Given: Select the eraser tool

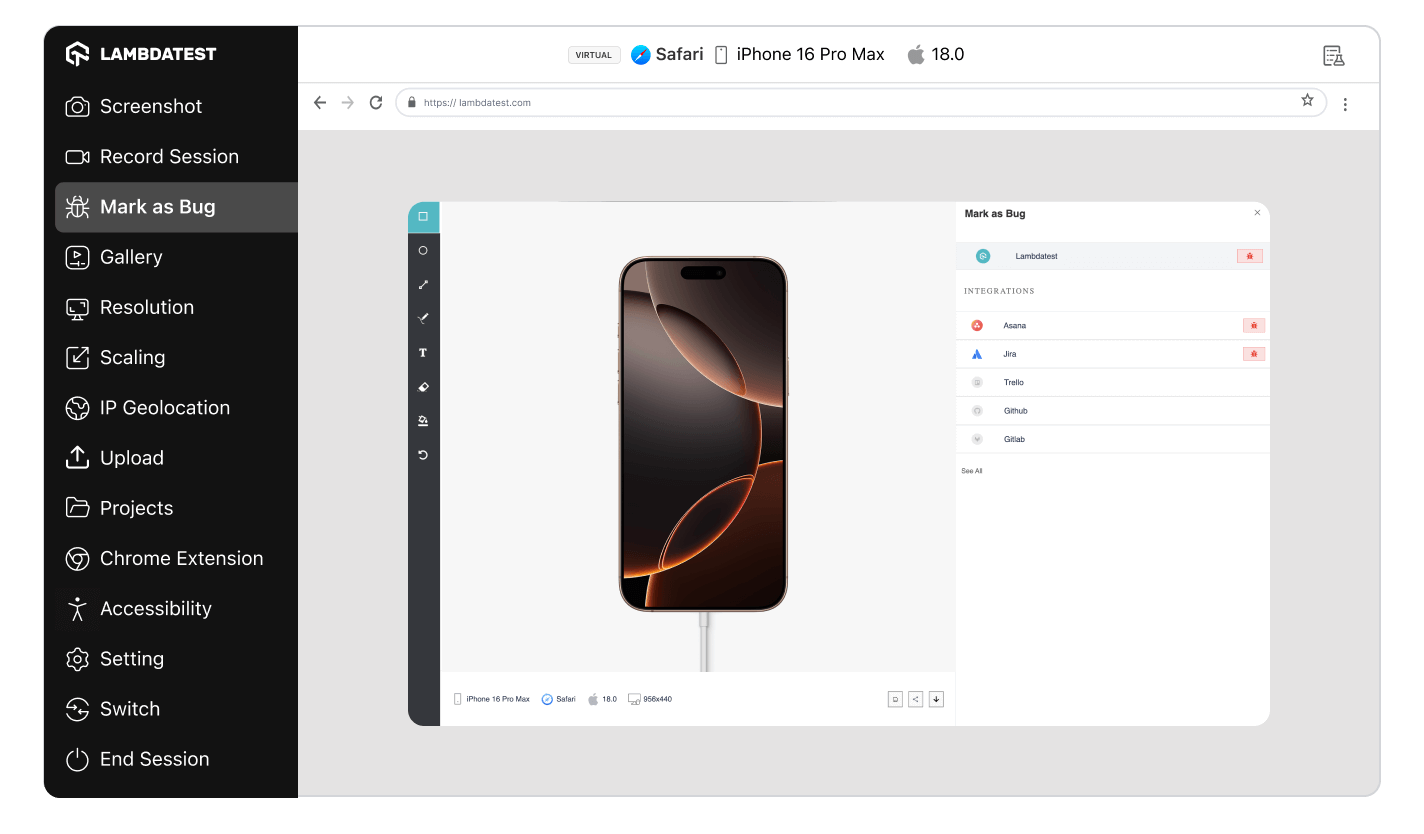Looking at the screenshot, I should (423, 387).
